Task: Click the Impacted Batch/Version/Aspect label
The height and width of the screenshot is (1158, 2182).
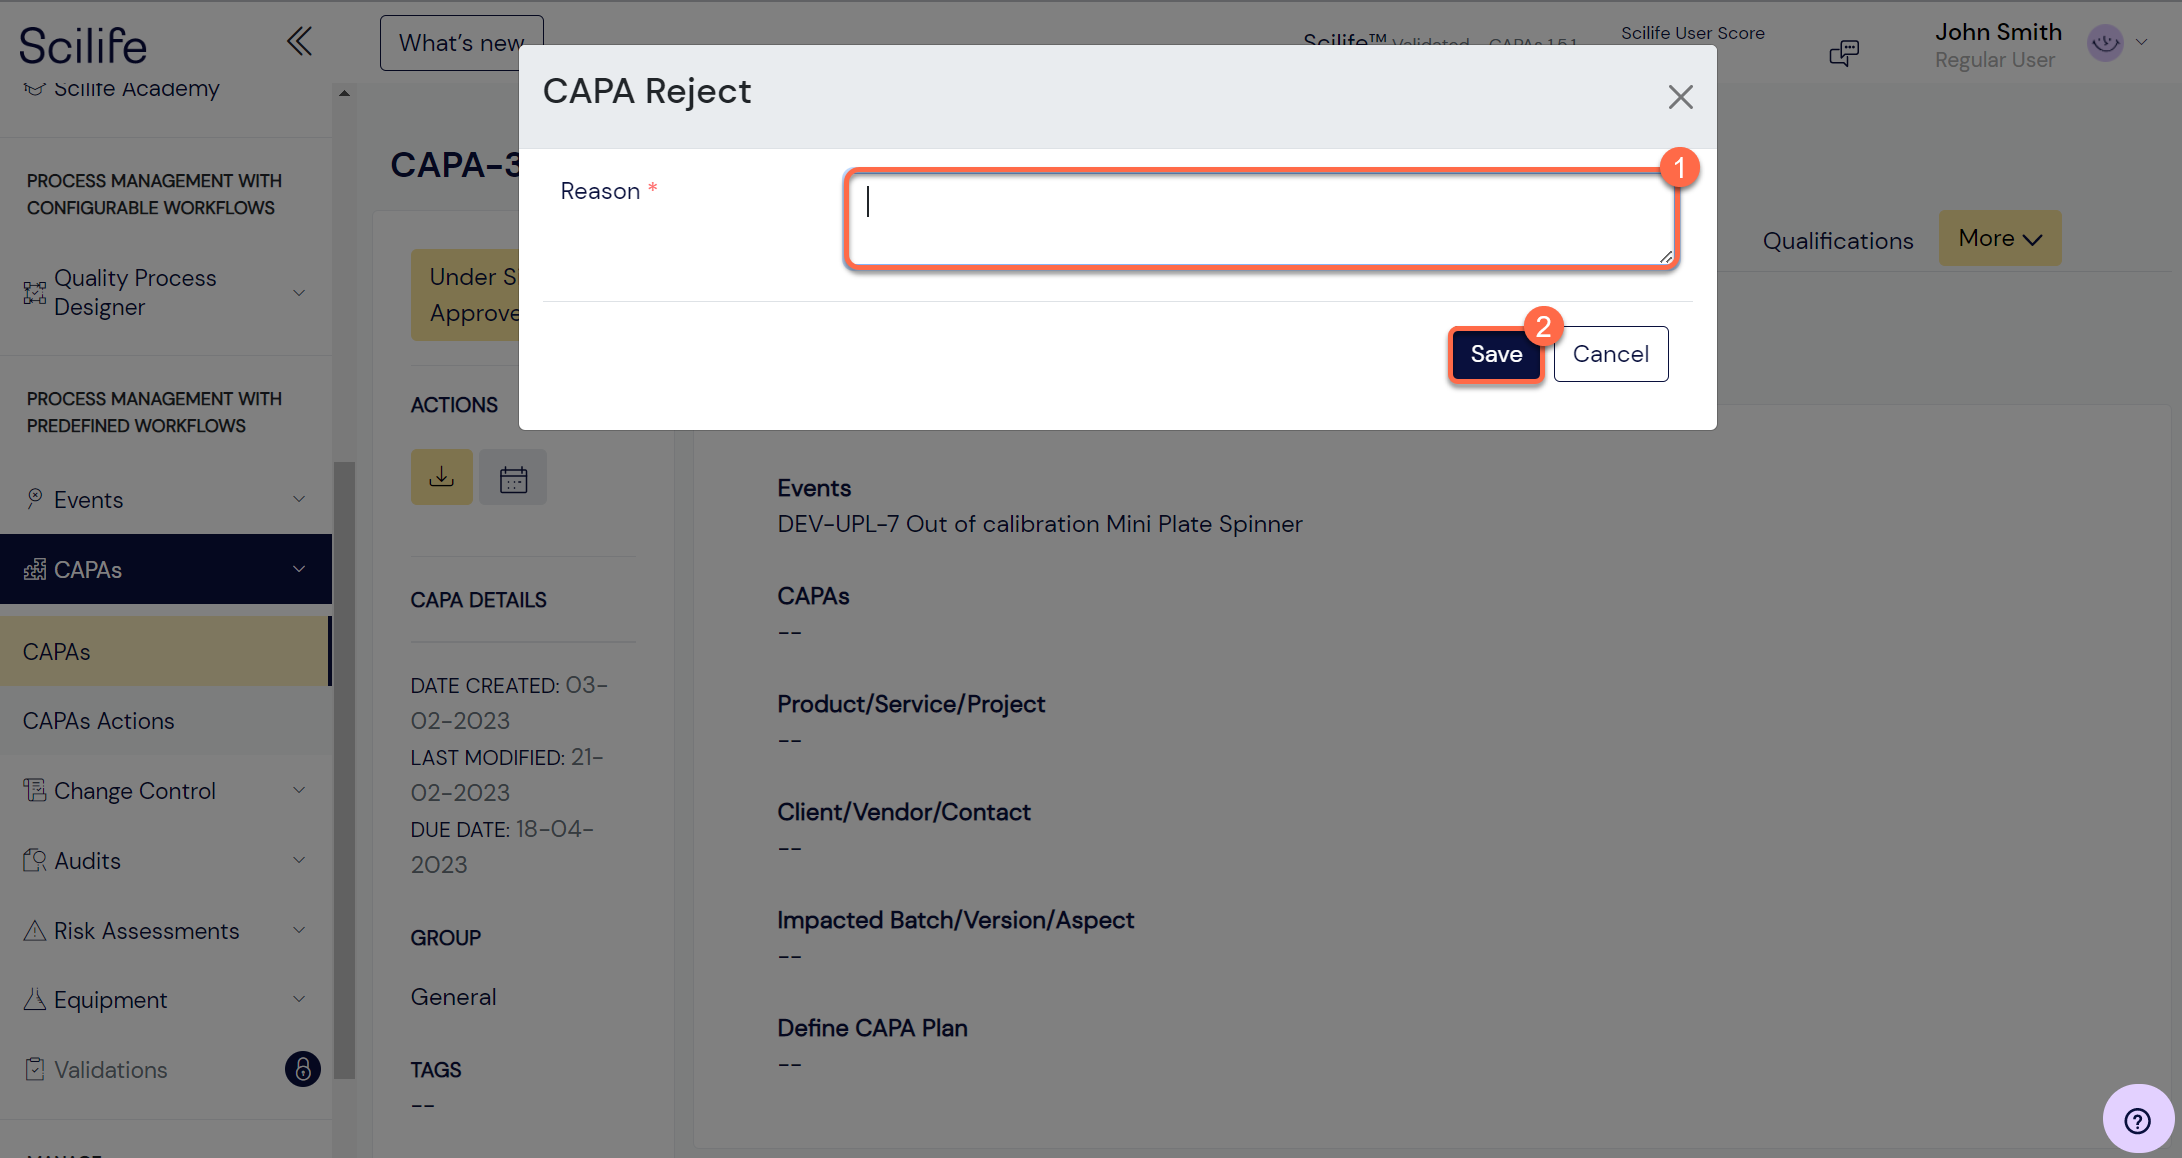Action: 955,920
